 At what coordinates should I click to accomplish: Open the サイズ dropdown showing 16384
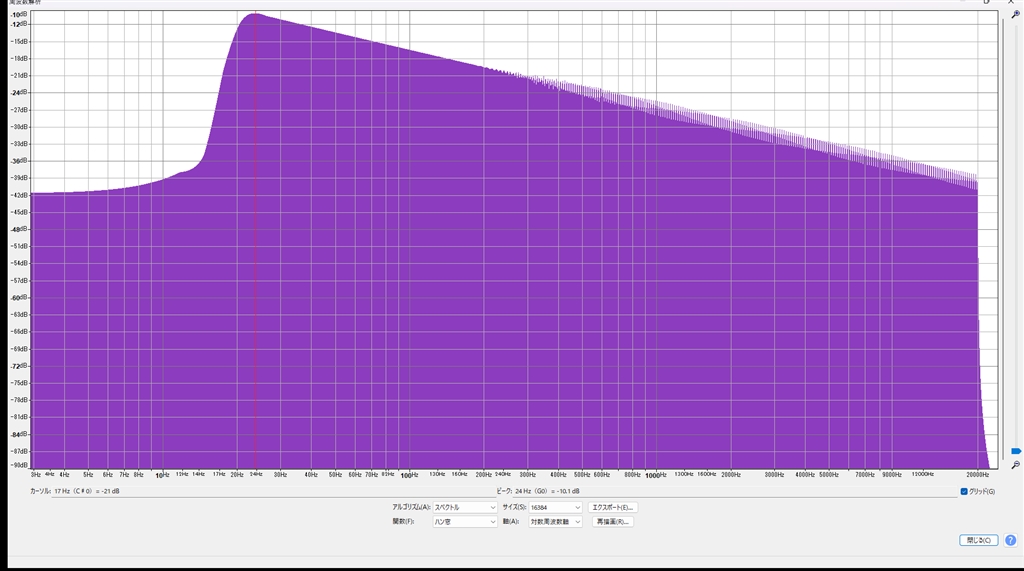[x=555, y=507]
